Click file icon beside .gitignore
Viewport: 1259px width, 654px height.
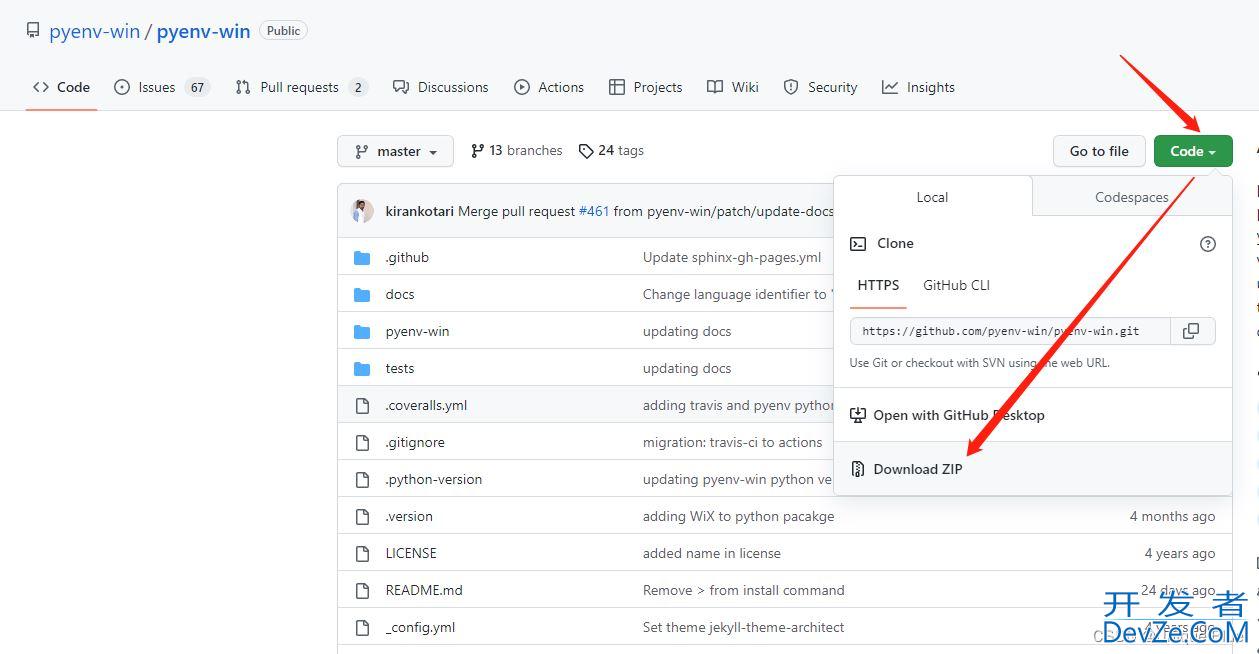(x=362, y=442)
